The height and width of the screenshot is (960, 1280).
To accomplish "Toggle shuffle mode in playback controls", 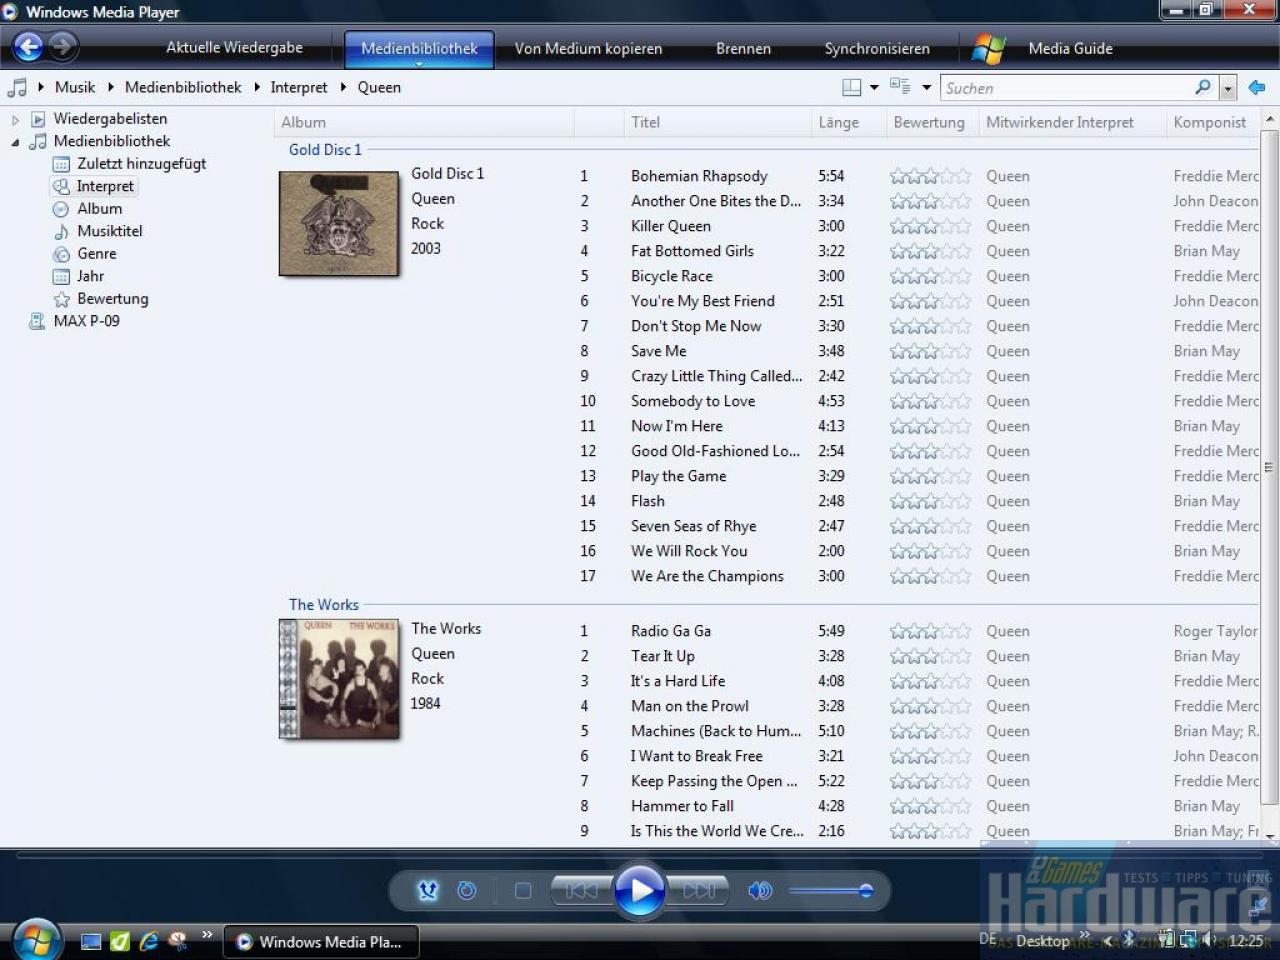I will (428, 890).
